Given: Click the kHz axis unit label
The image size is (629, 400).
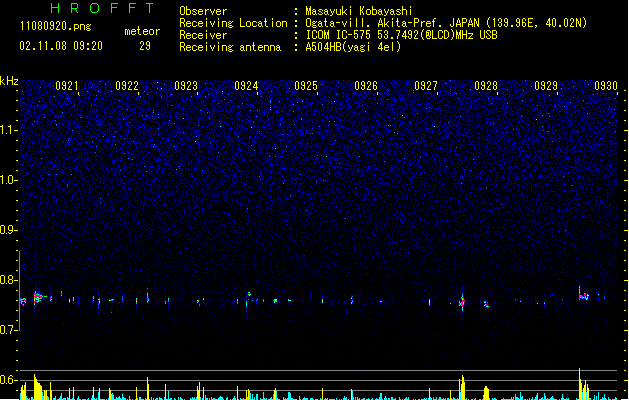Looking at the screenshot, I should [9, 81].
